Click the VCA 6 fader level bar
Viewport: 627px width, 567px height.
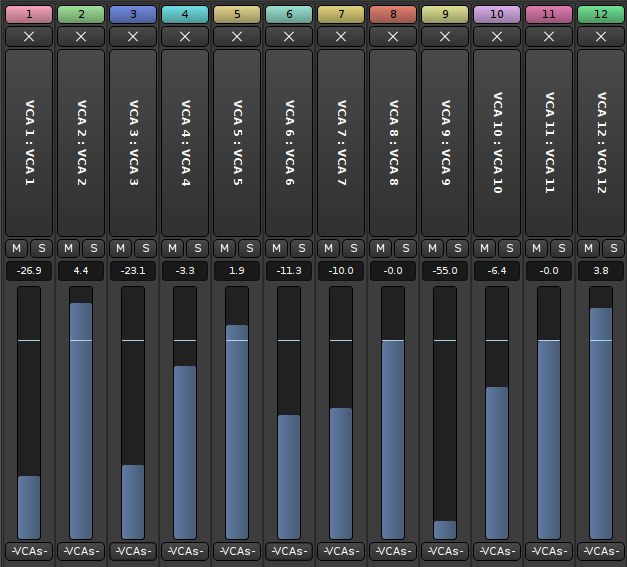(289, 476)
